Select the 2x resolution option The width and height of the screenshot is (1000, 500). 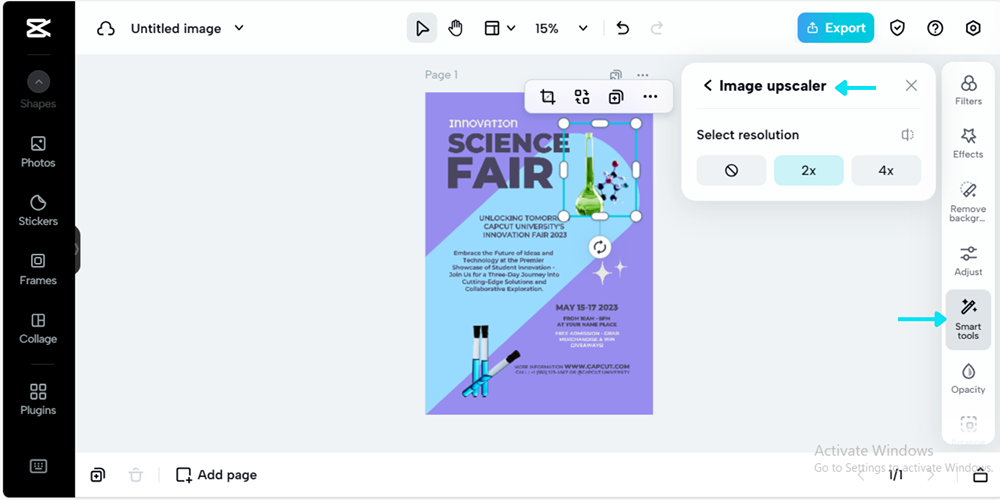point(809,170)
